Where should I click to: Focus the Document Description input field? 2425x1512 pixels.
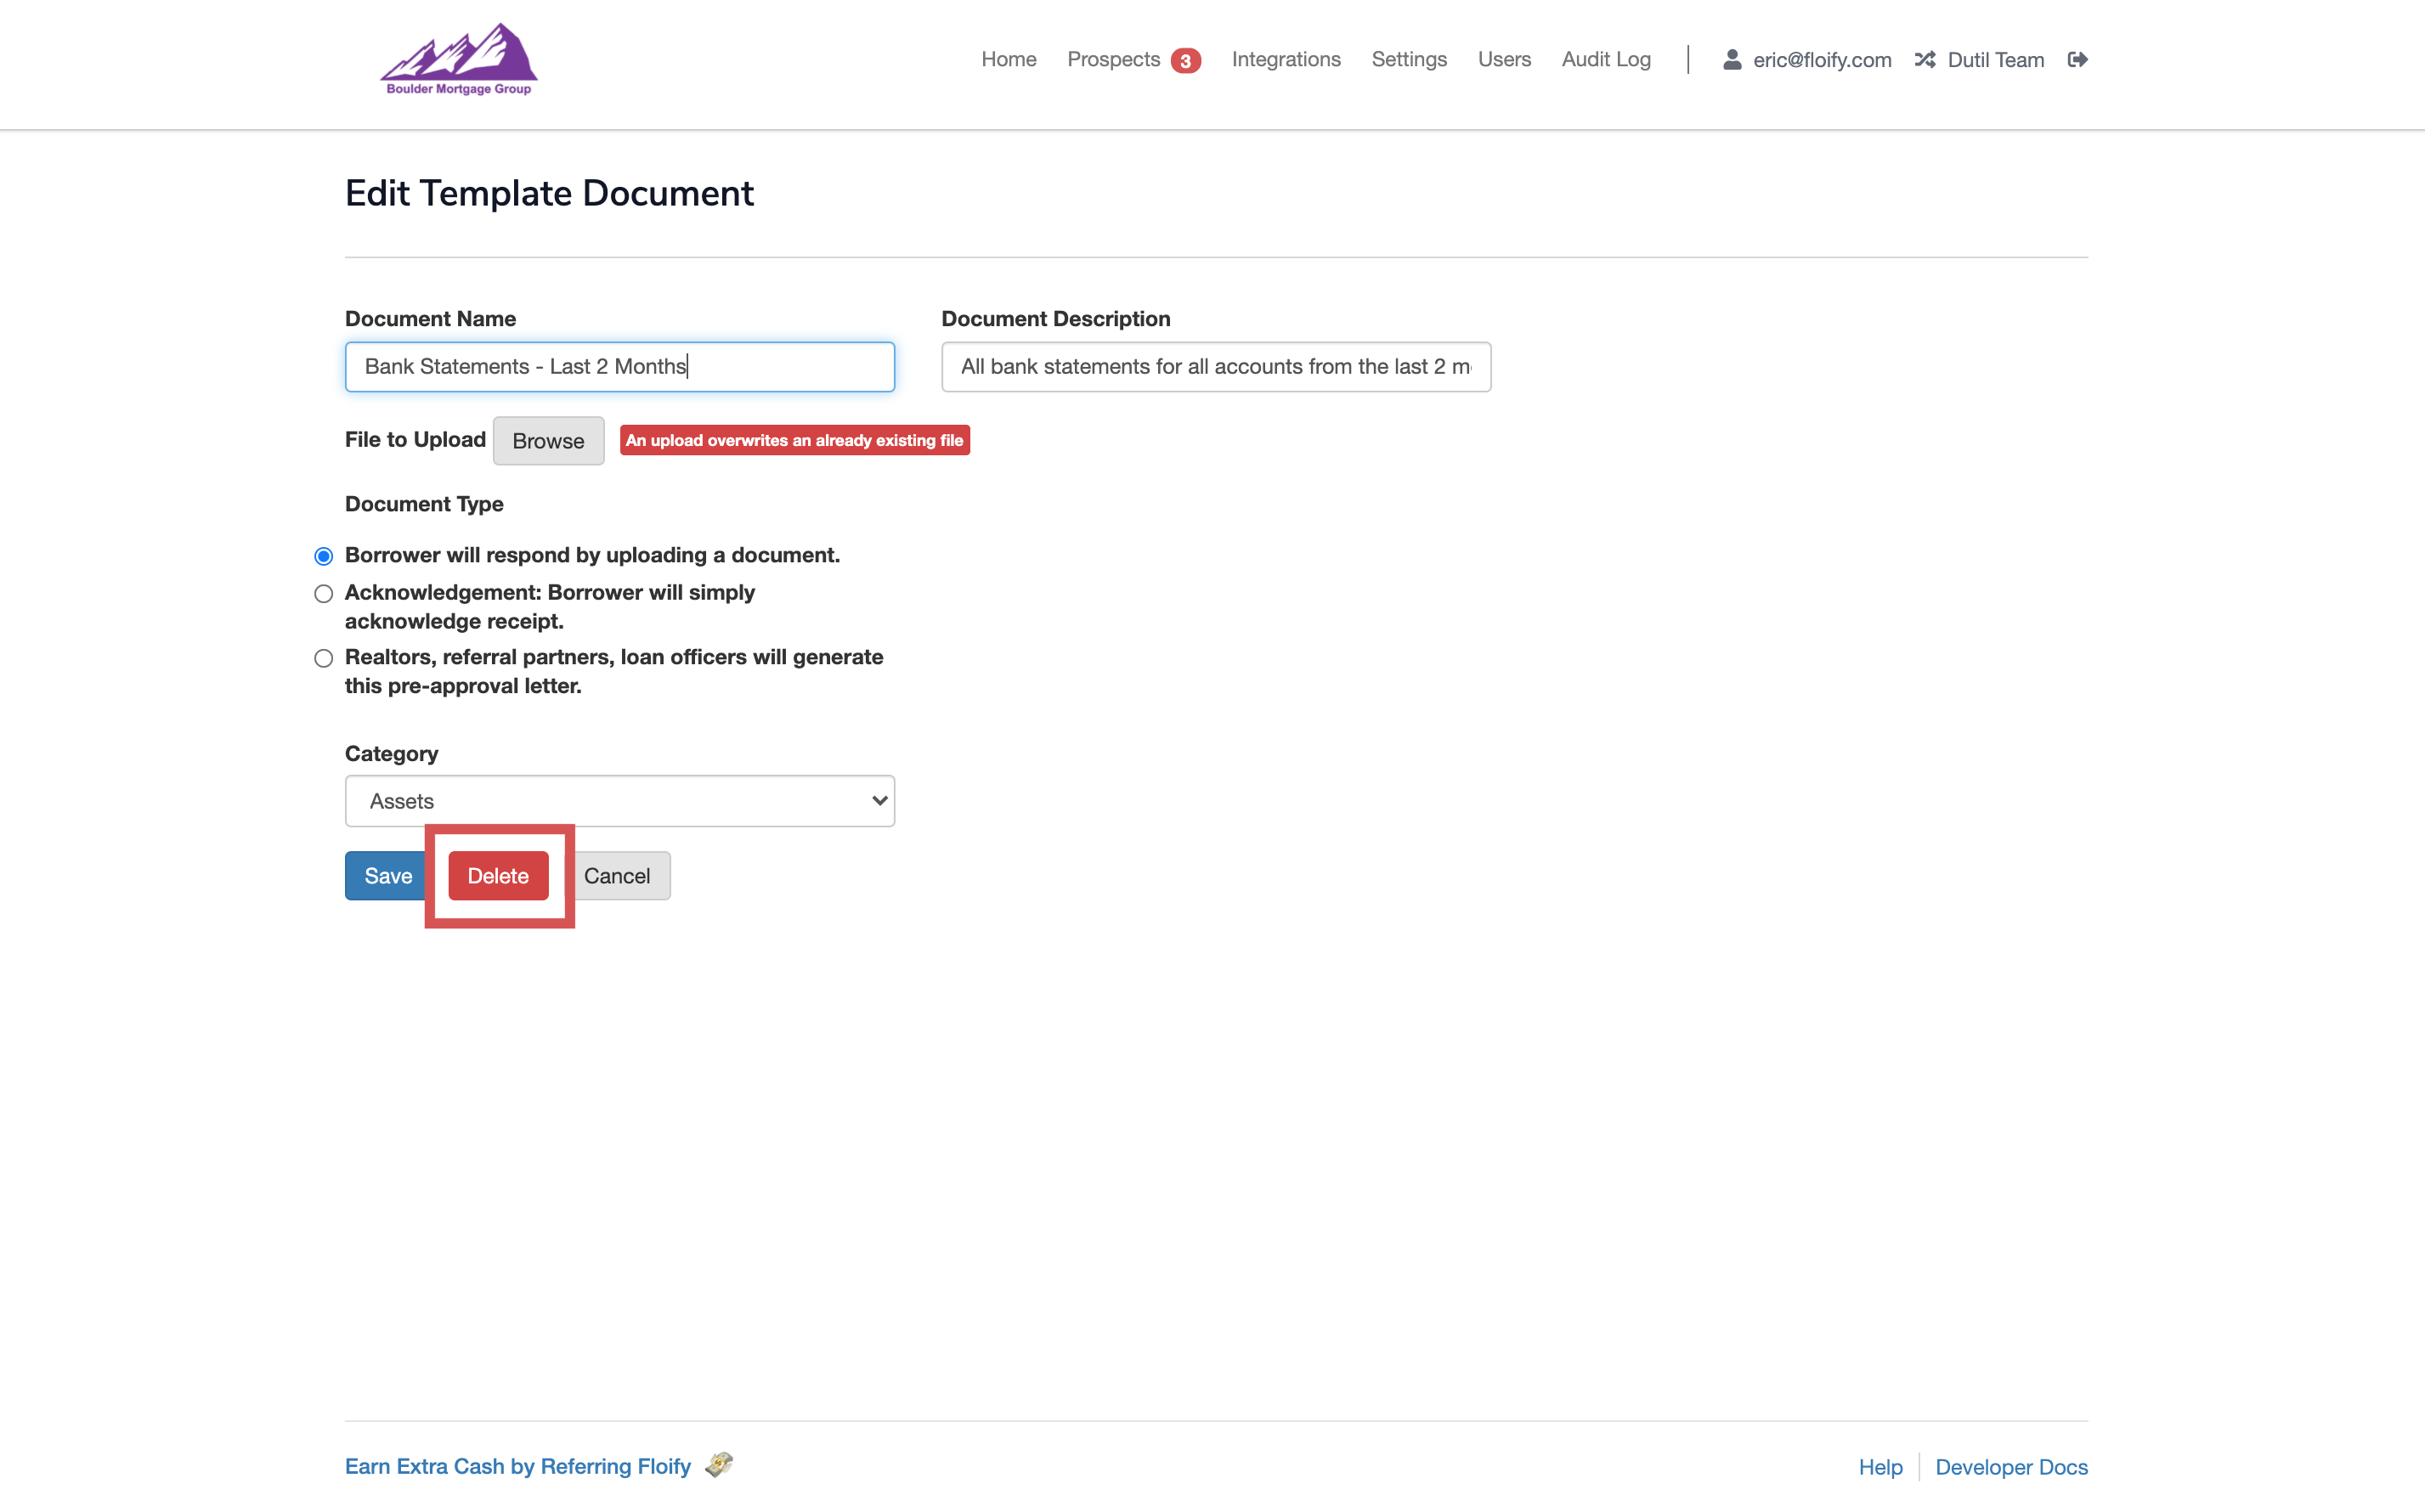1216,367
